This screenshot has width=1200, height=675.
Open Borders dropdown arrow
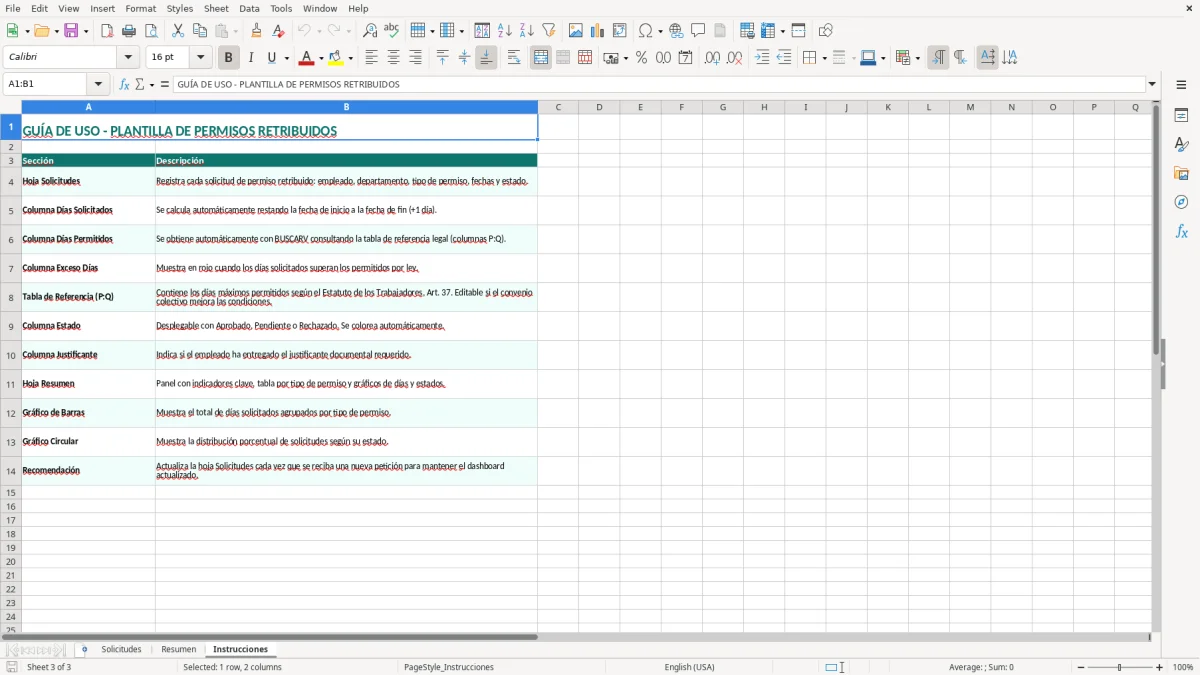click(x=824, y=58)
